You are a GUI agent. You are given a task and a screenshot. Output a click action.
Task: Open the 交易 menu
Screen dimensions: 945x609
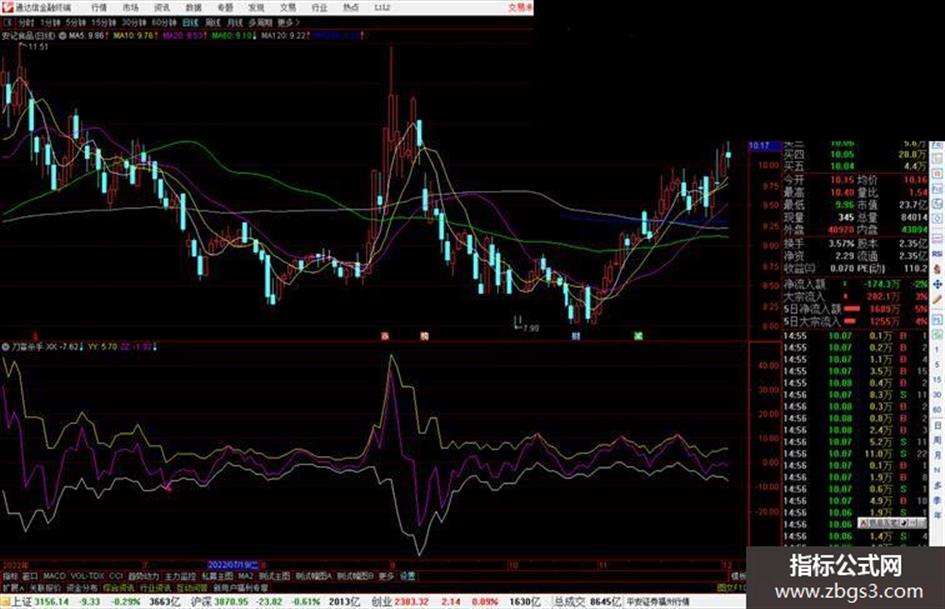[287, 7]
